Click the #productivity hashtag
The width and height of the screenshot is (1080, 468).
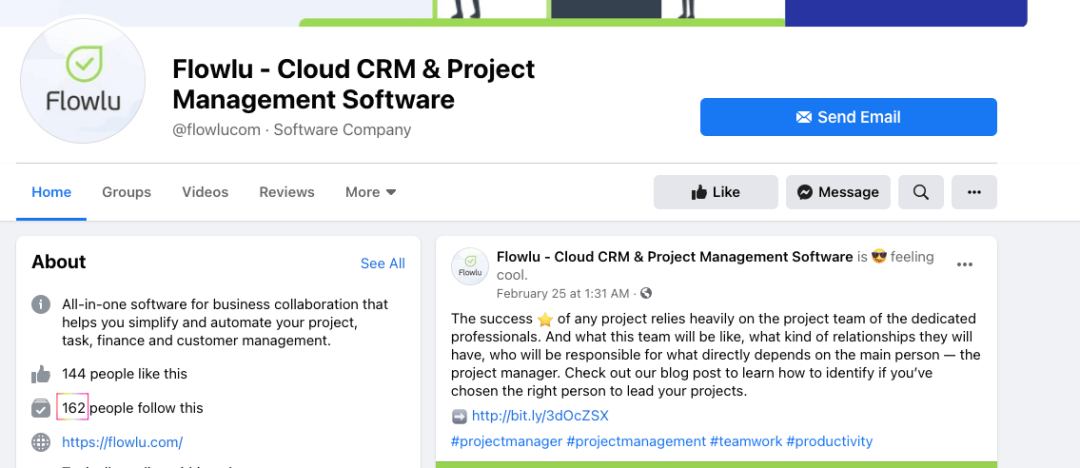coord(829,441)
